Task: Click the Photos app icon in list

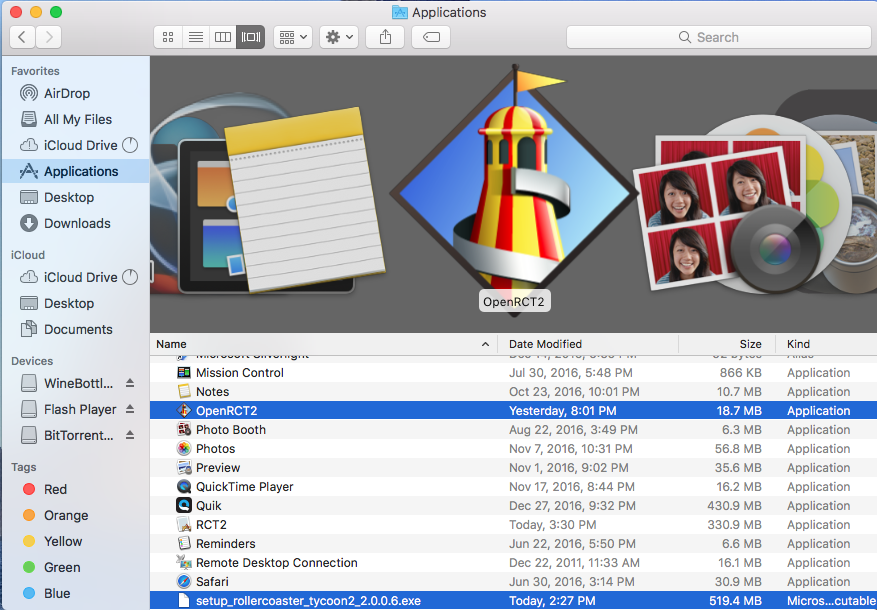Action: (x=183, y=448)
